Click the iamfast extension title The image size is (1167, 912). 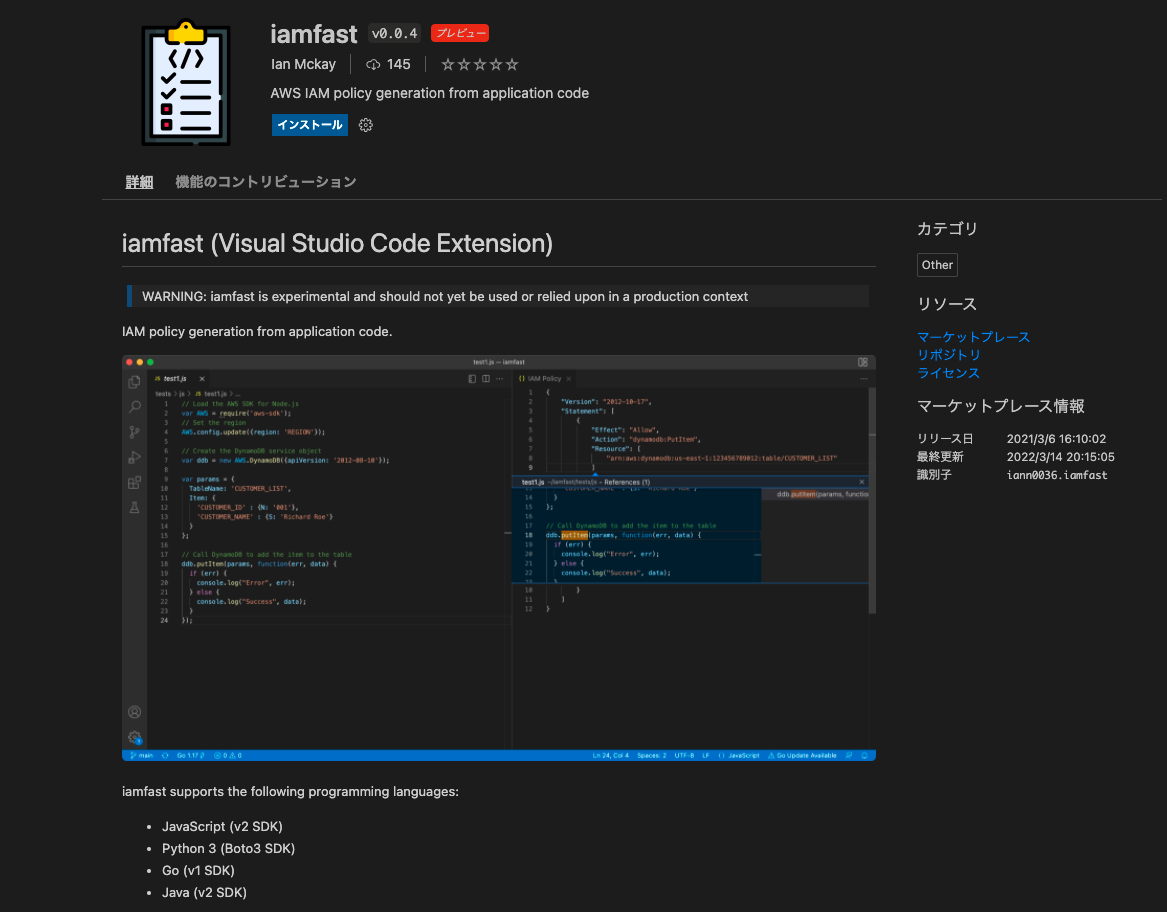pyautogui.click(x=314, y=34)
